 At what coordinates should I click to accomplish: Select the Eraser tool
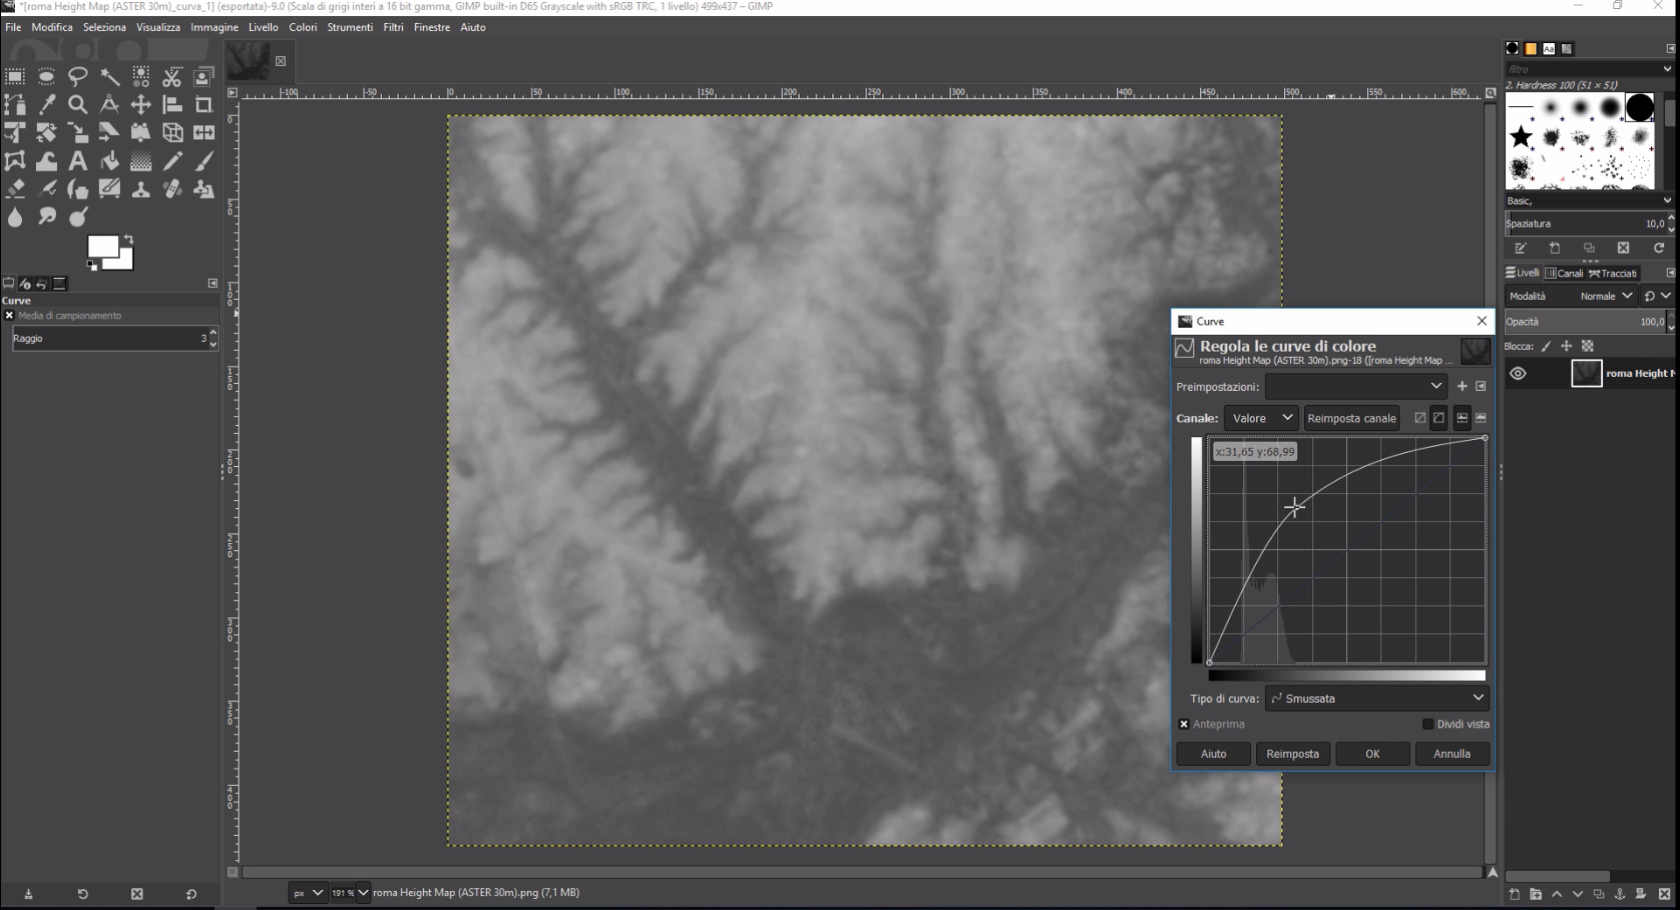coord(15,189)
